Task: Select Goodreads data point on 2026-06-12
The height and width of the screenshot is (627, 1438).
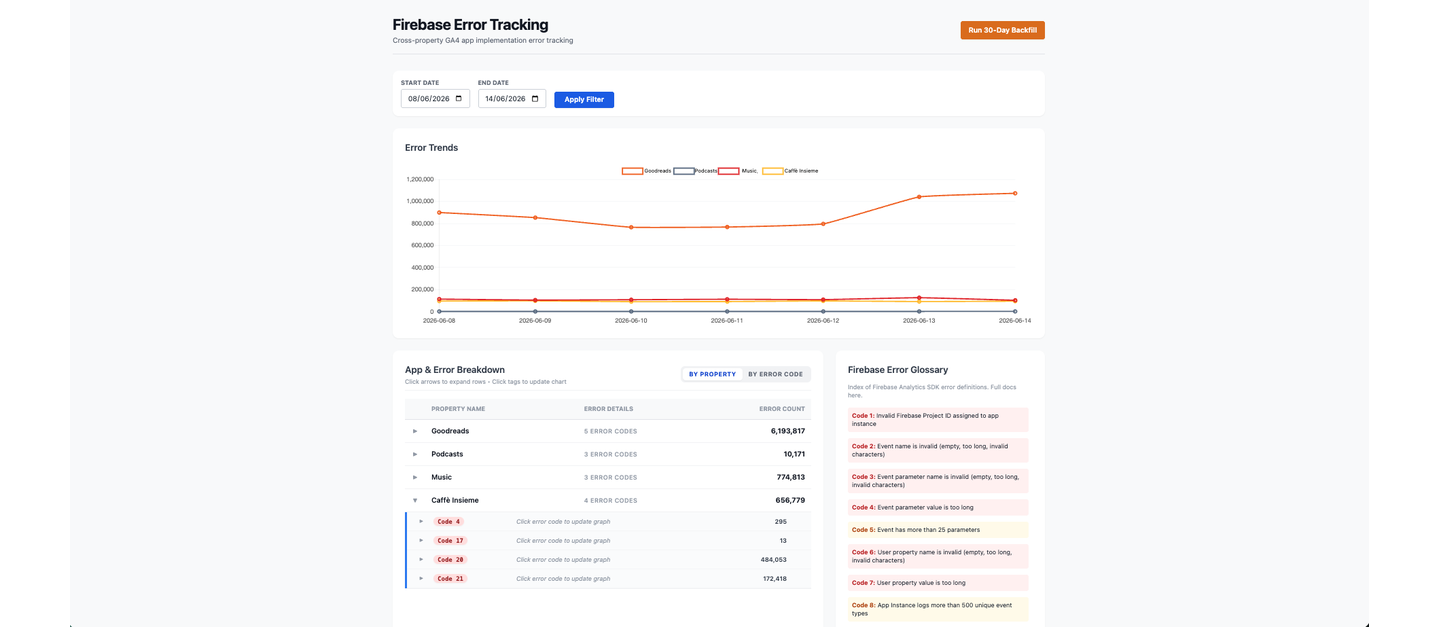Action: coord(823,224)
